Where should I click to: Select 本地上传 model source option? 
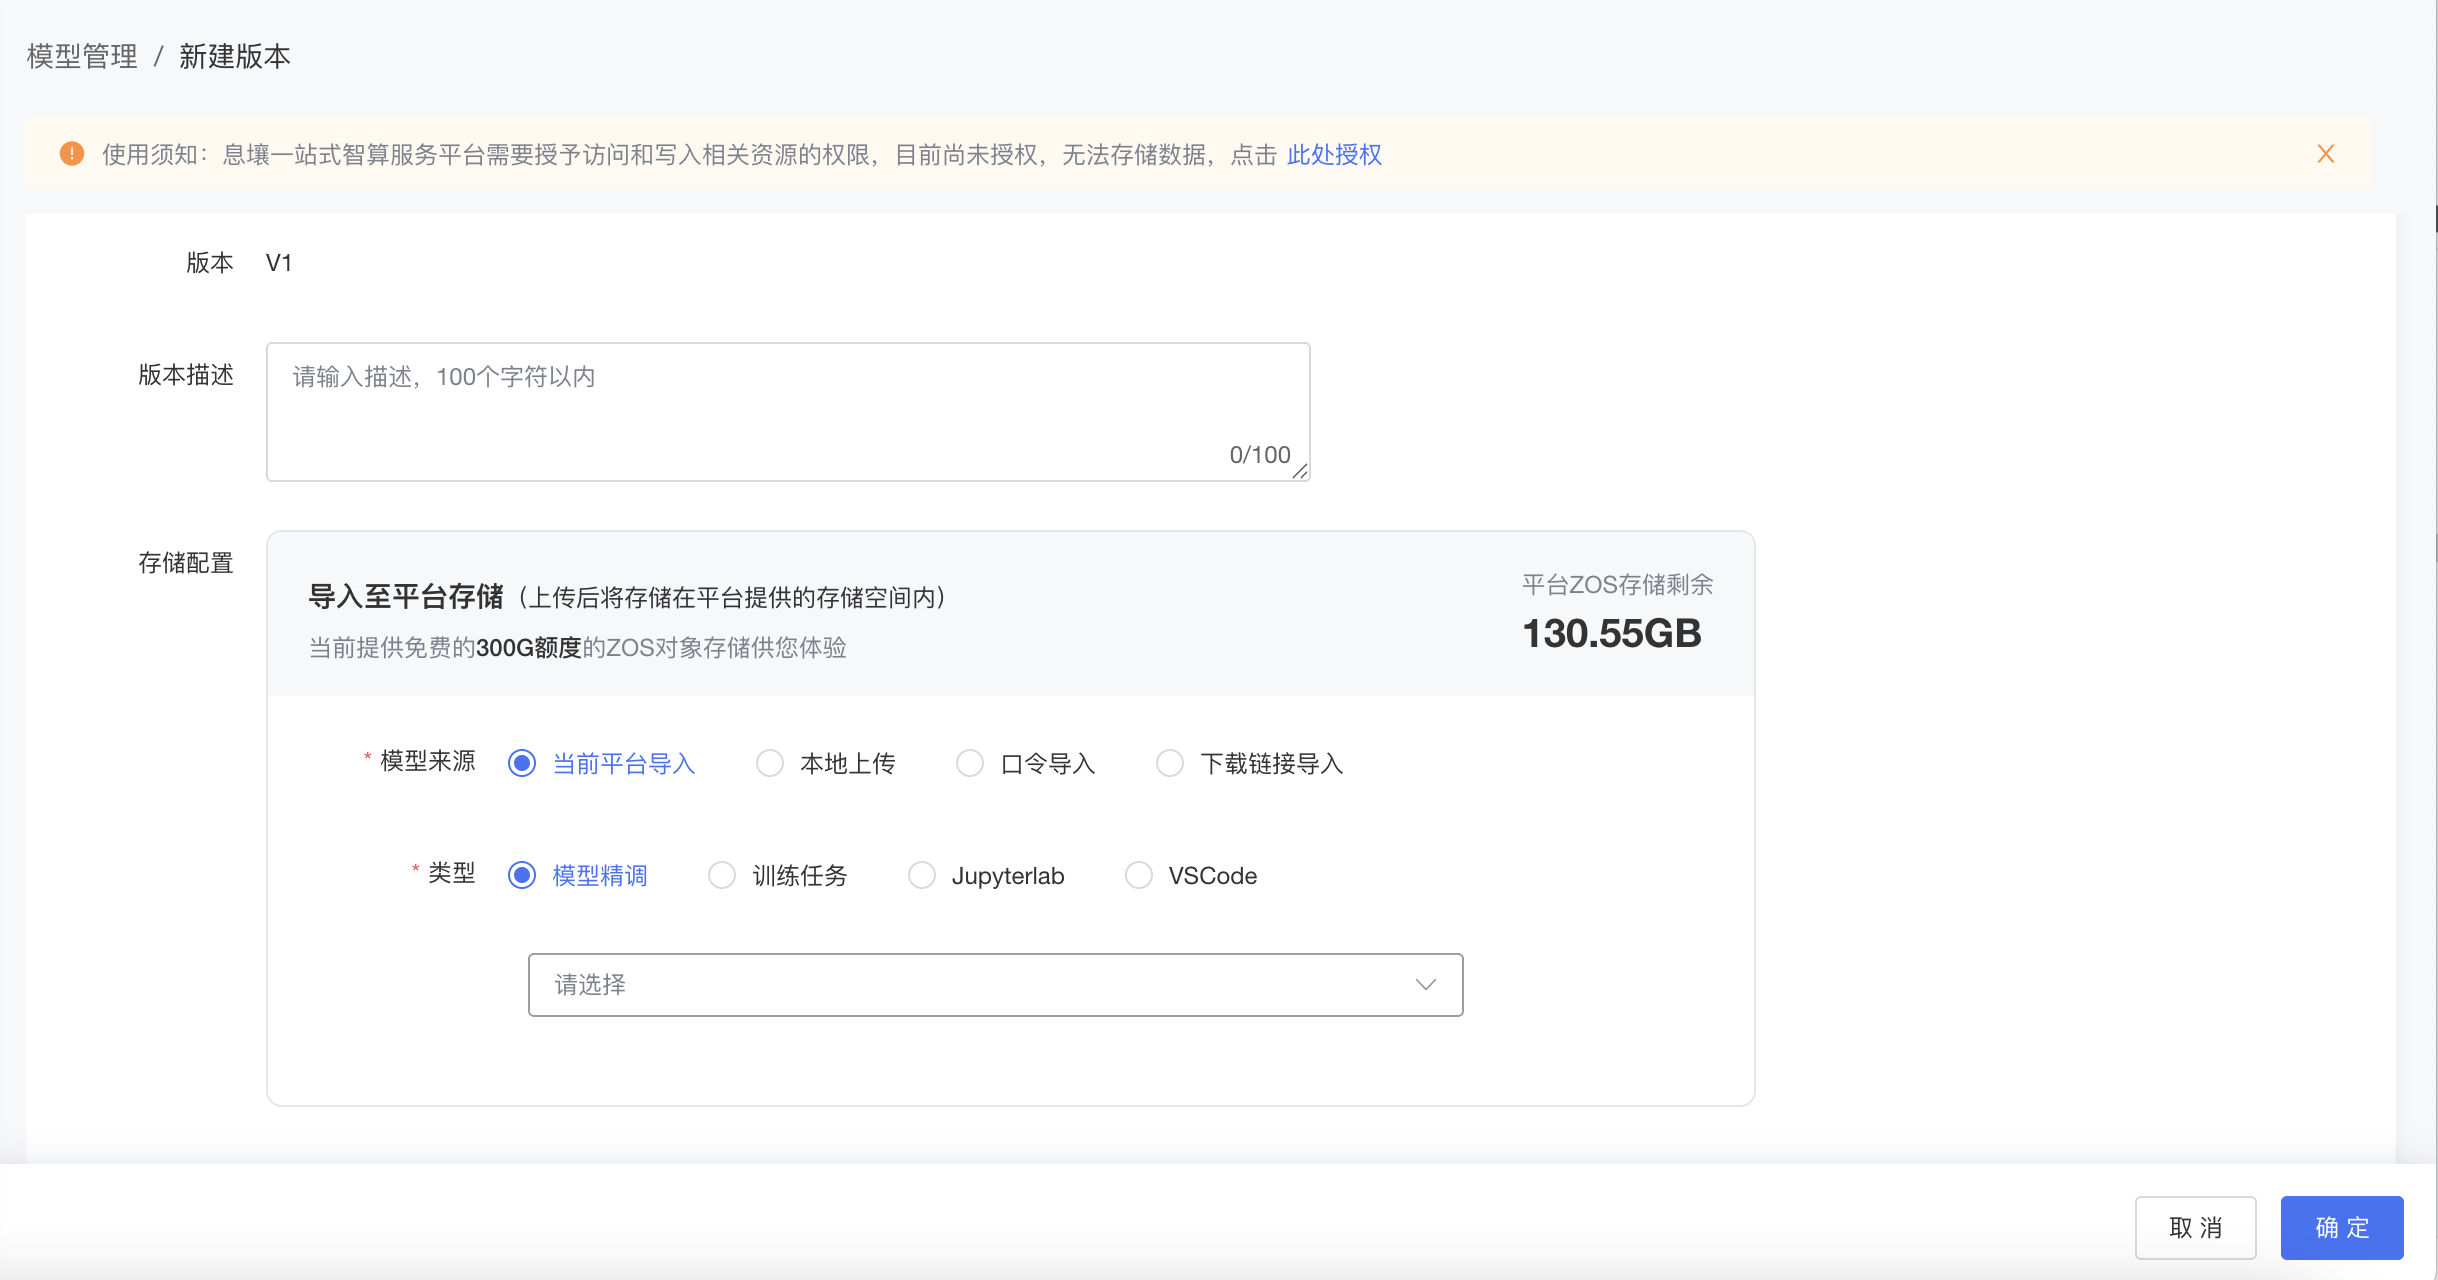click(770, 764)
